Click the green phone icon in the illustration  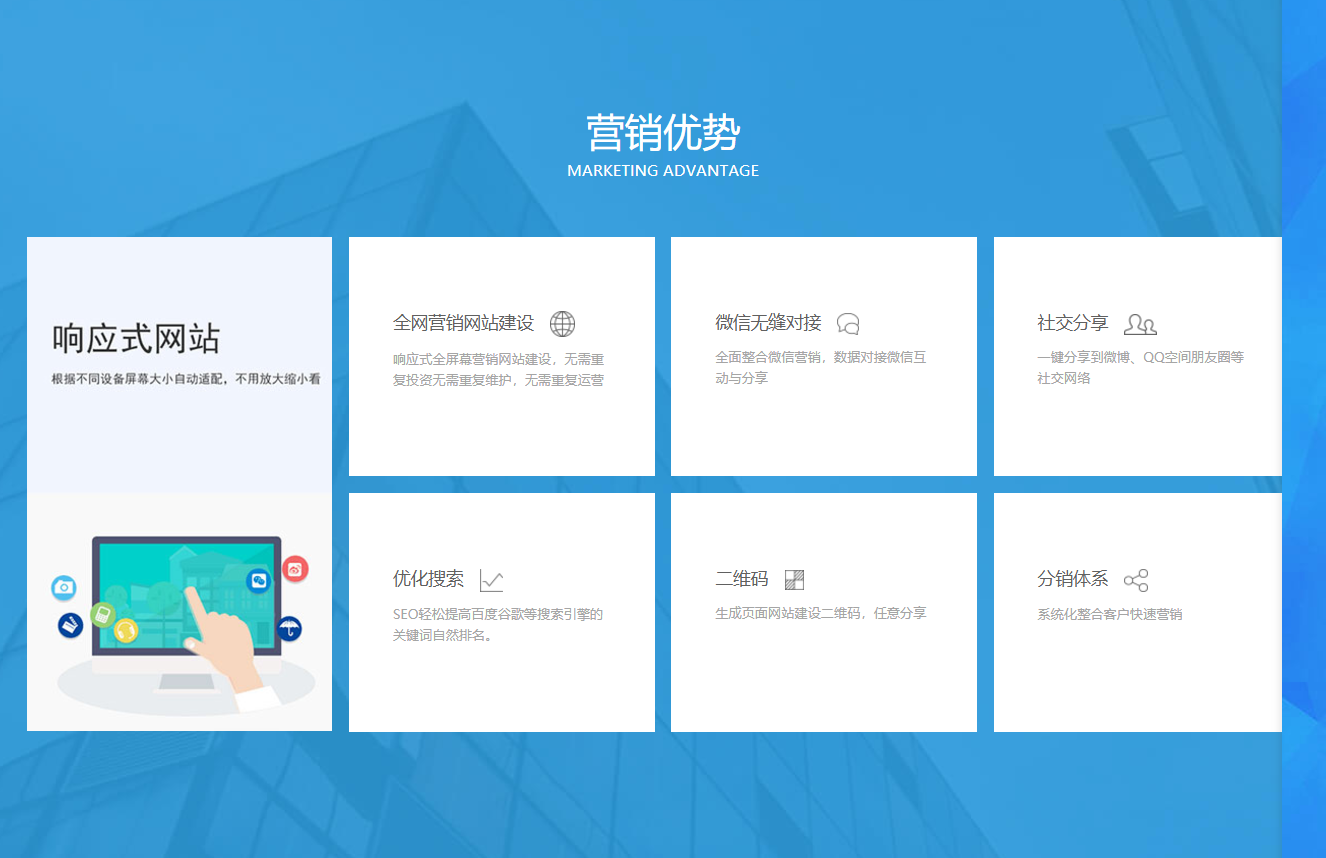pyautogui.click(x=103, y=615)
